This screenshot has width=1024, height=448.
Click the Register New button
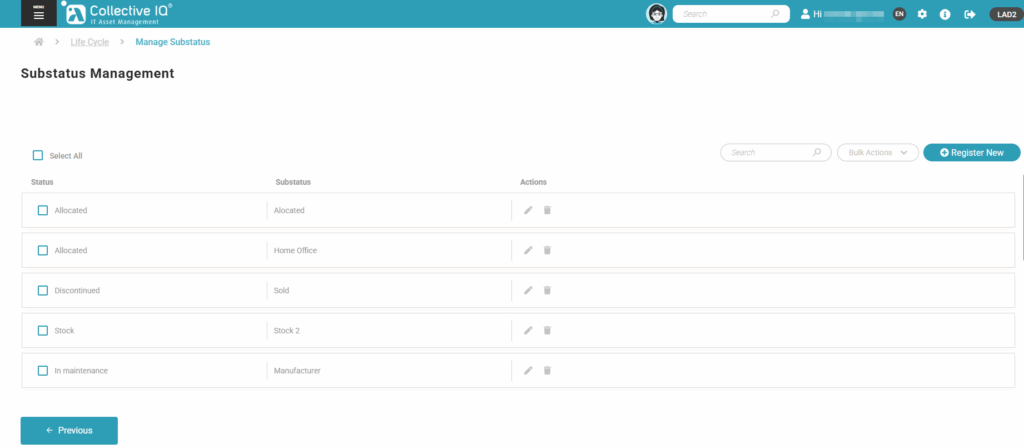click(971, 152)
